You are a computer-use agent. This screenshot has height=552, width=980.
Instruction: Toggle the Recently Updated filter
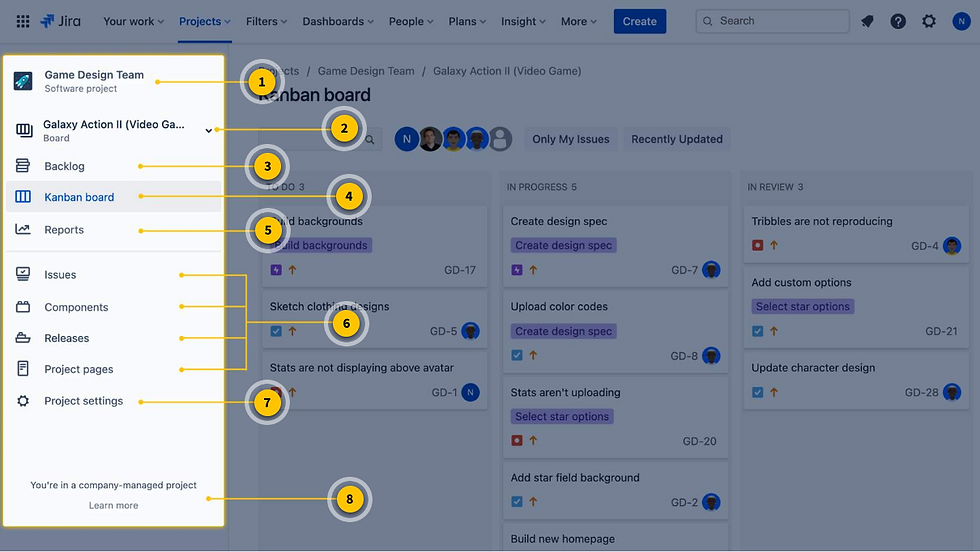tap(677, 139)
